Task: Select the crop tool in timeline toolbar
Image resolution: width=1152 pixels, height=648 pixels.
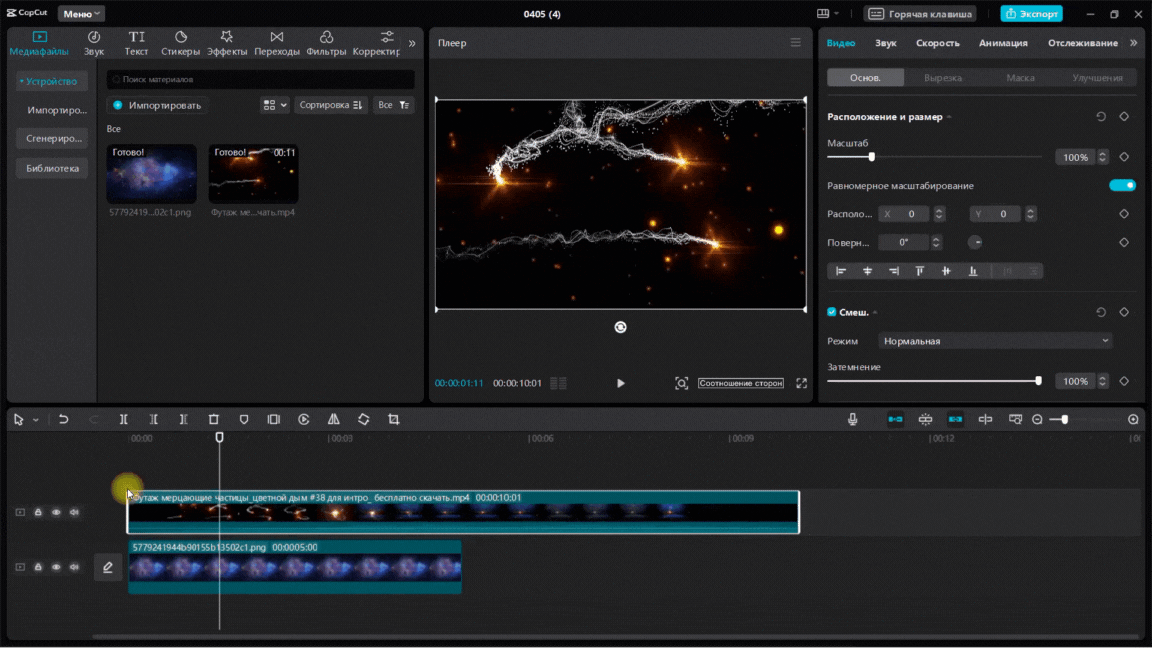Action: click(393, 420)
